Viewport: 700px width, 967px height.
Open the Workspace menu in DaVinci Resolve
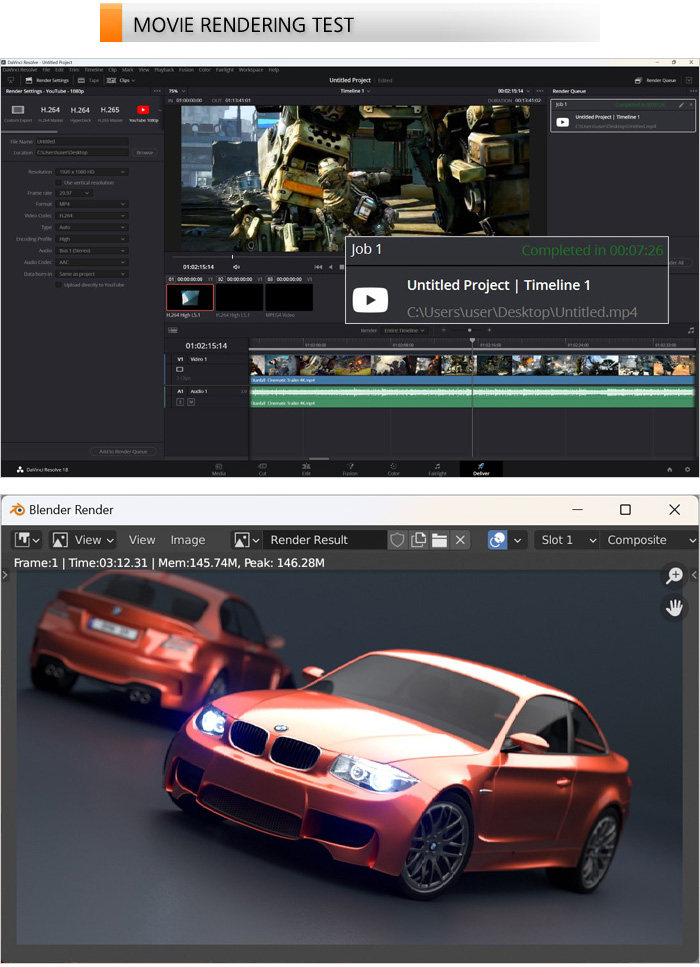click(x=250, y=70)
